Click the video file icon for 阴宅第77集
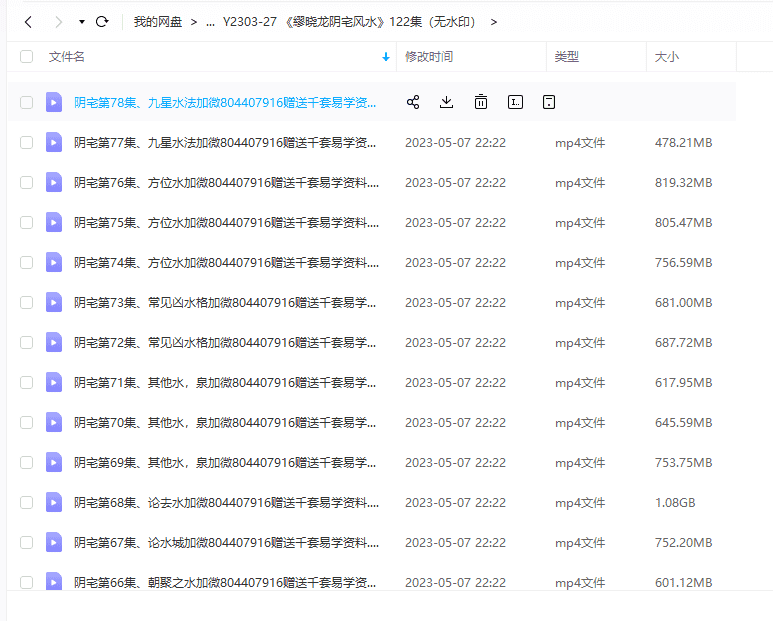The height and width of the screenshot is (621, 773). point(54,143)
